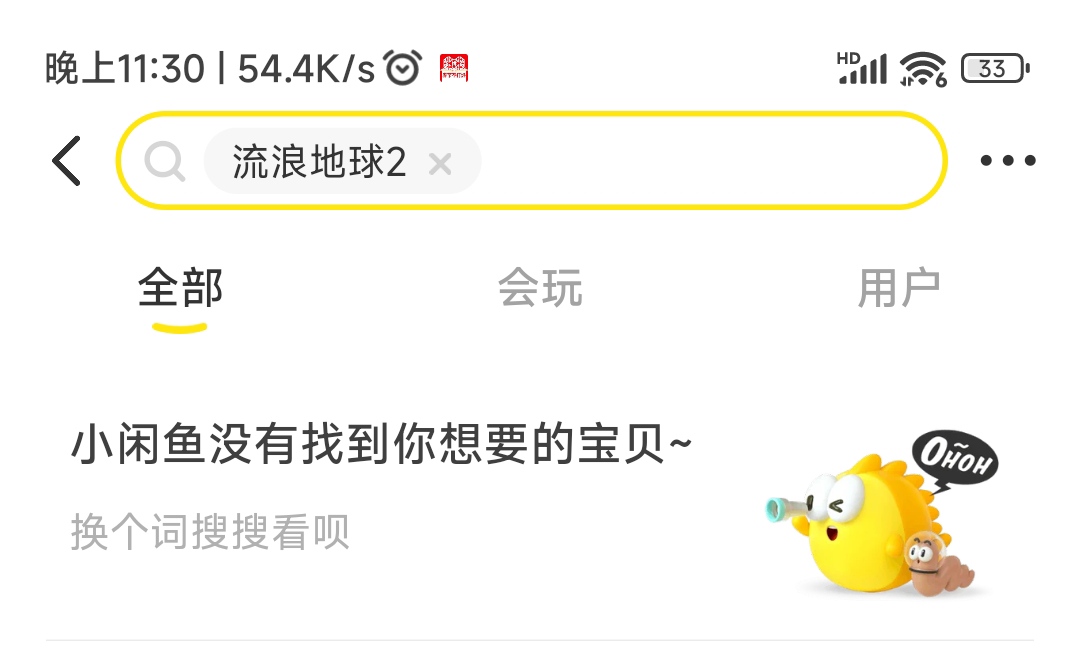This screenshot has height=667, width=1080.
Task: Tap the alarm clock status icon
Action: [x=403, y=68]
